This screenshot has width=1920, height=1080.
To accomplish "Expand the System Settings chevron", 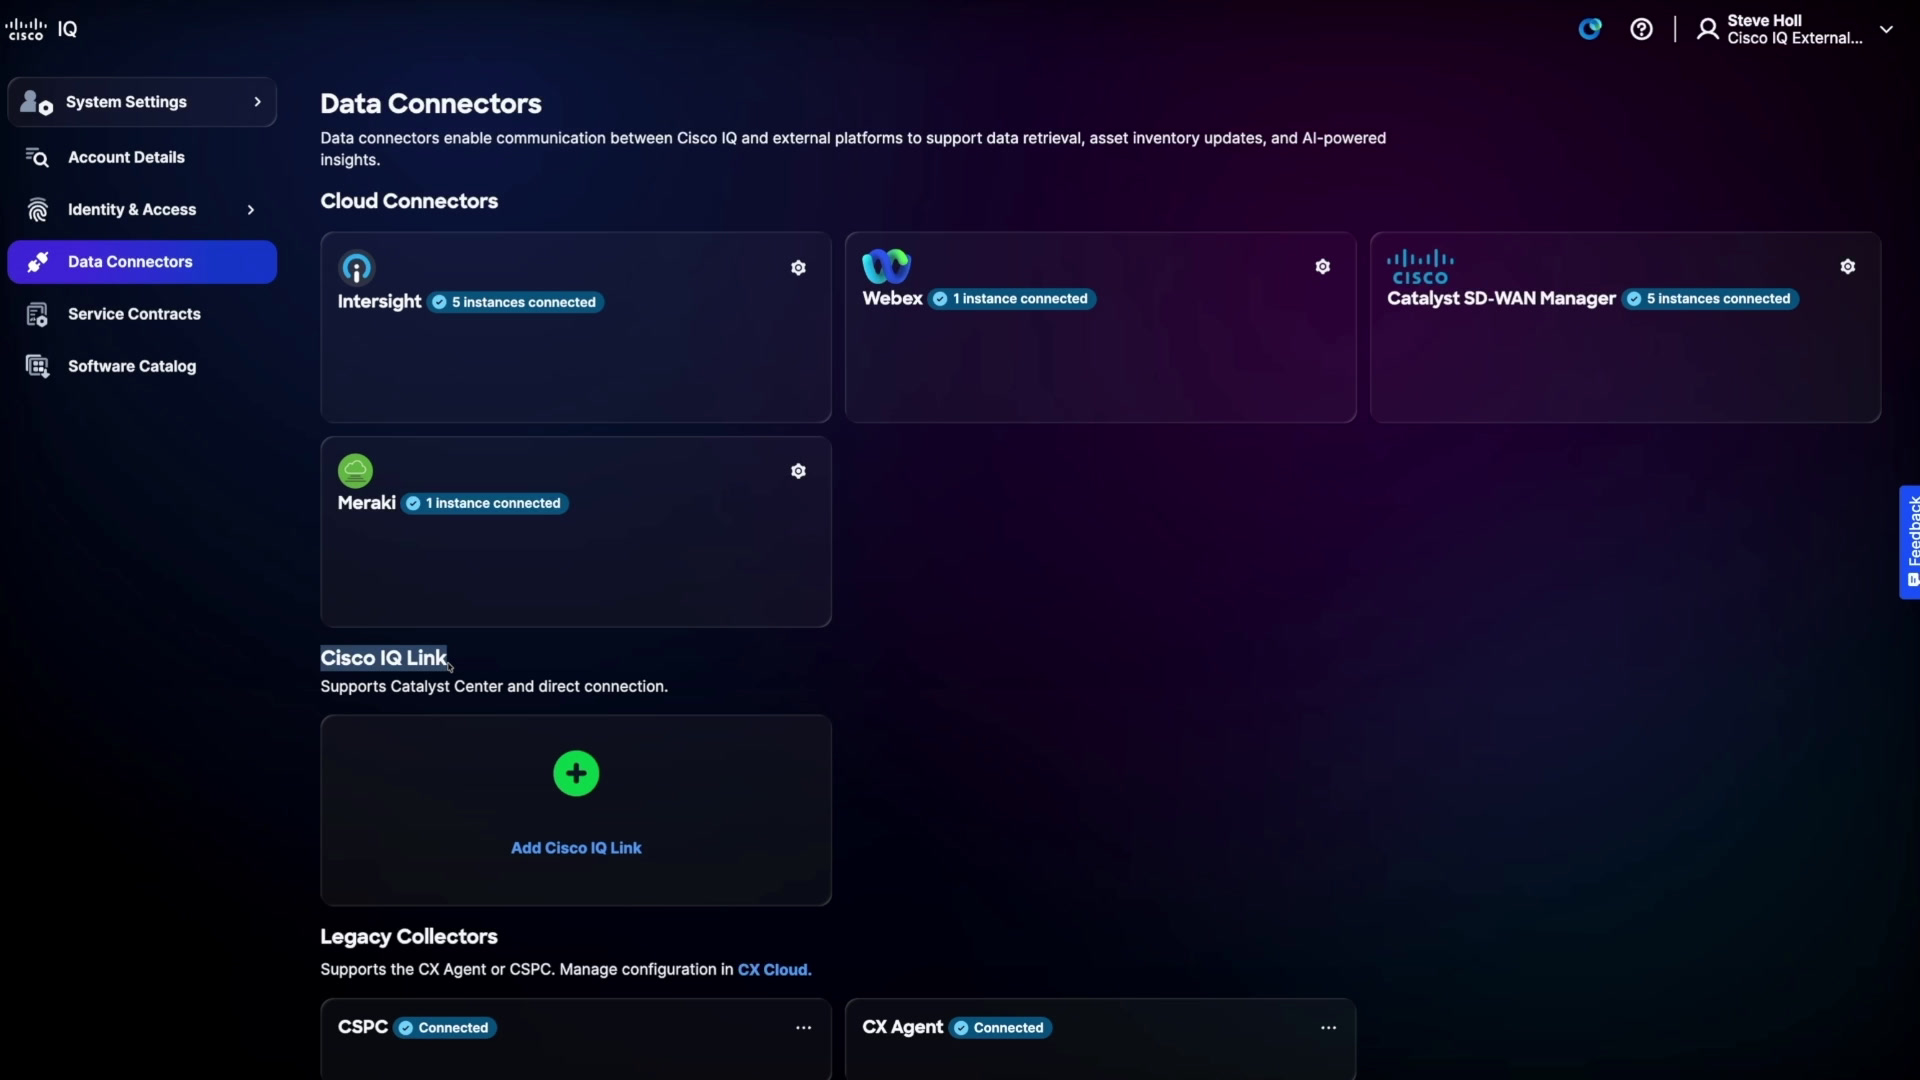I will pyautogui.click(x=257, y=102).
